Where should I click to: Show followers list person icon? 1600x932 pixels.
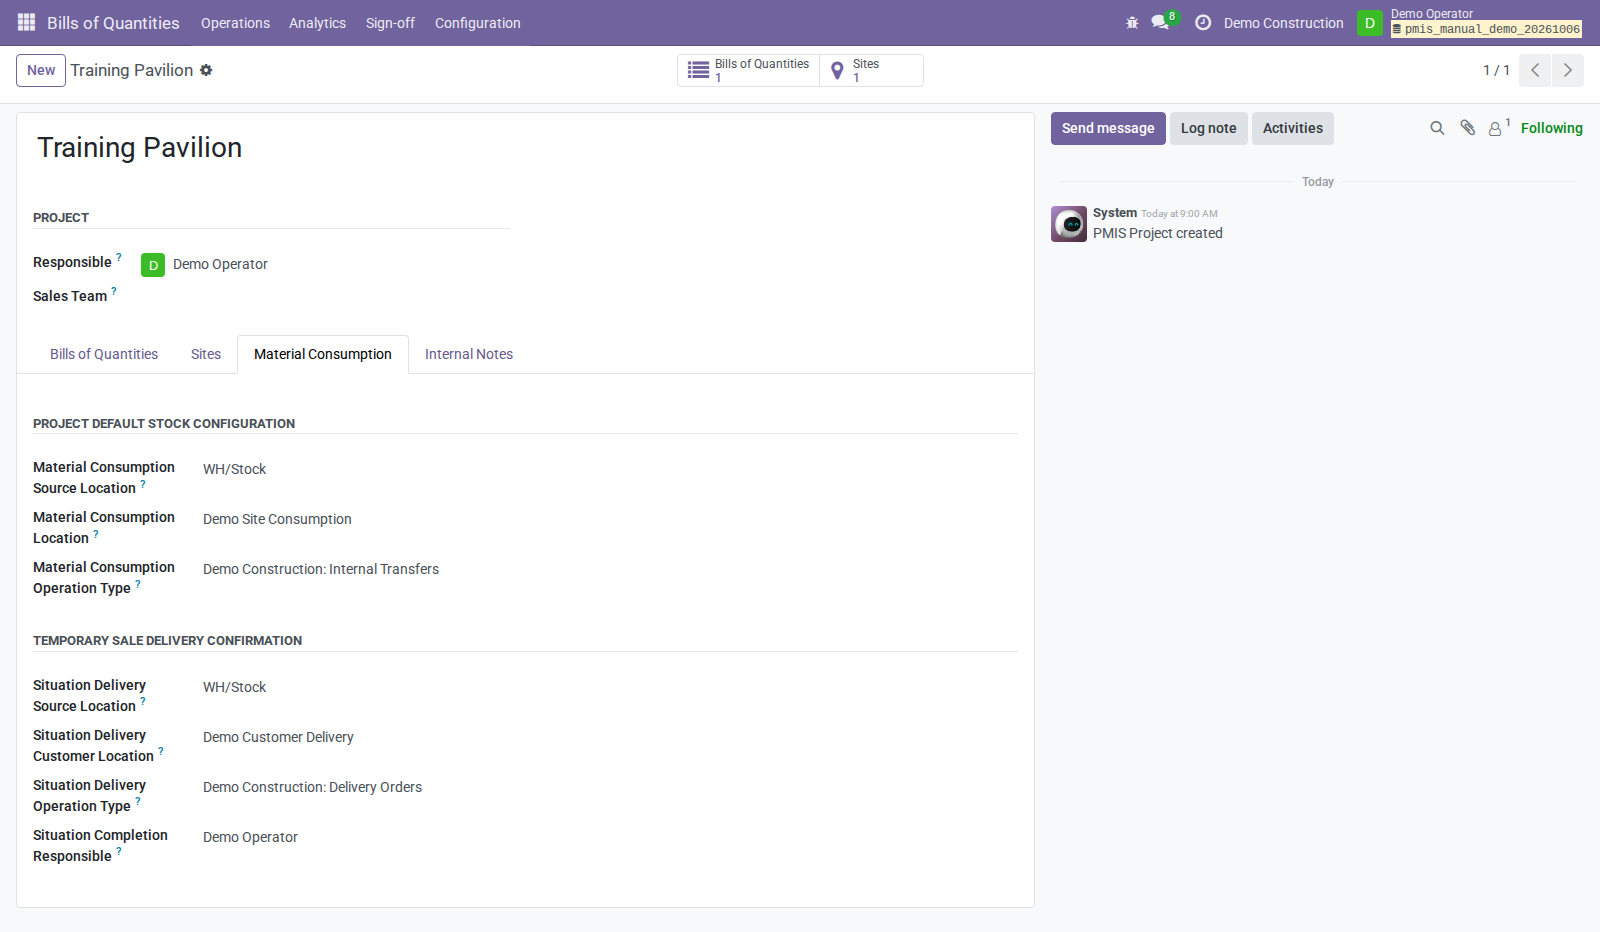click(1499, 128)
